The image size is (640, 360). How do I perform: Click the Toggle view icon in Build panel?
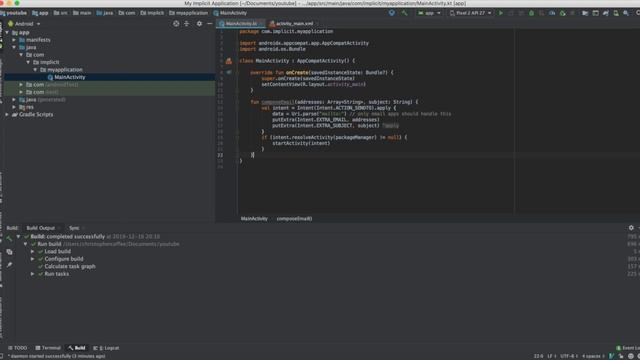click(9, 252)
